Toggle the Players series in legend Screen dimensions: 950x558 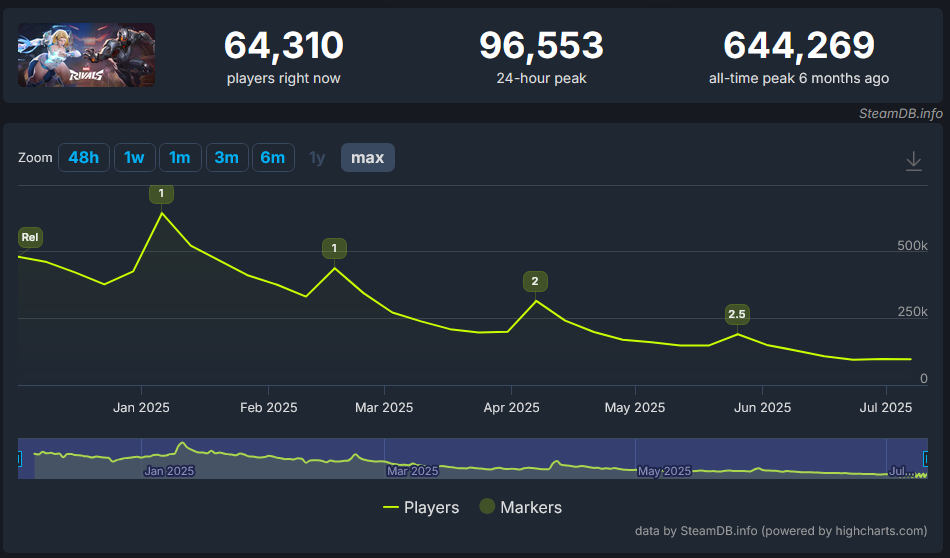click(421, 507)
